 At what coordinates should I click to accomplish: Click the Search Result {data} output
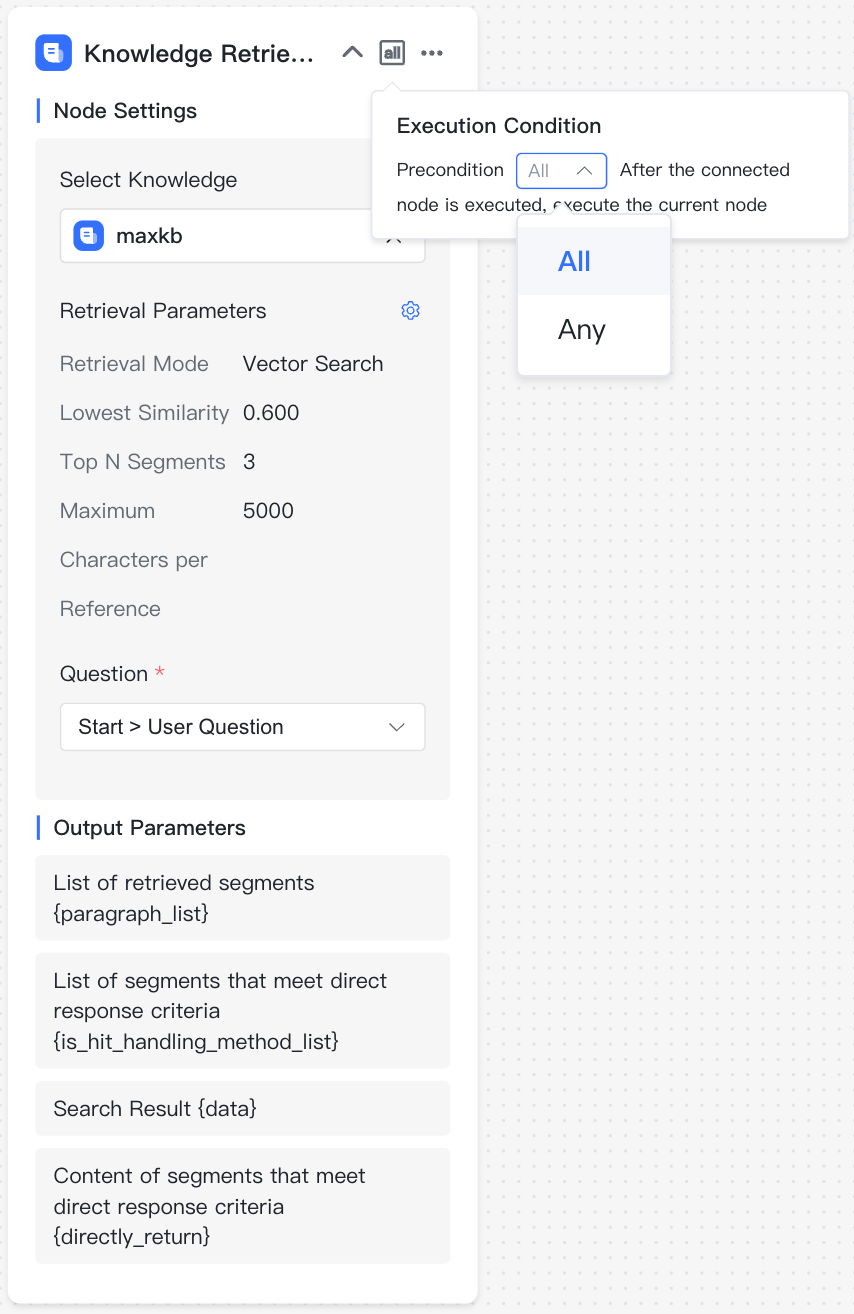tap(242, 1108)
